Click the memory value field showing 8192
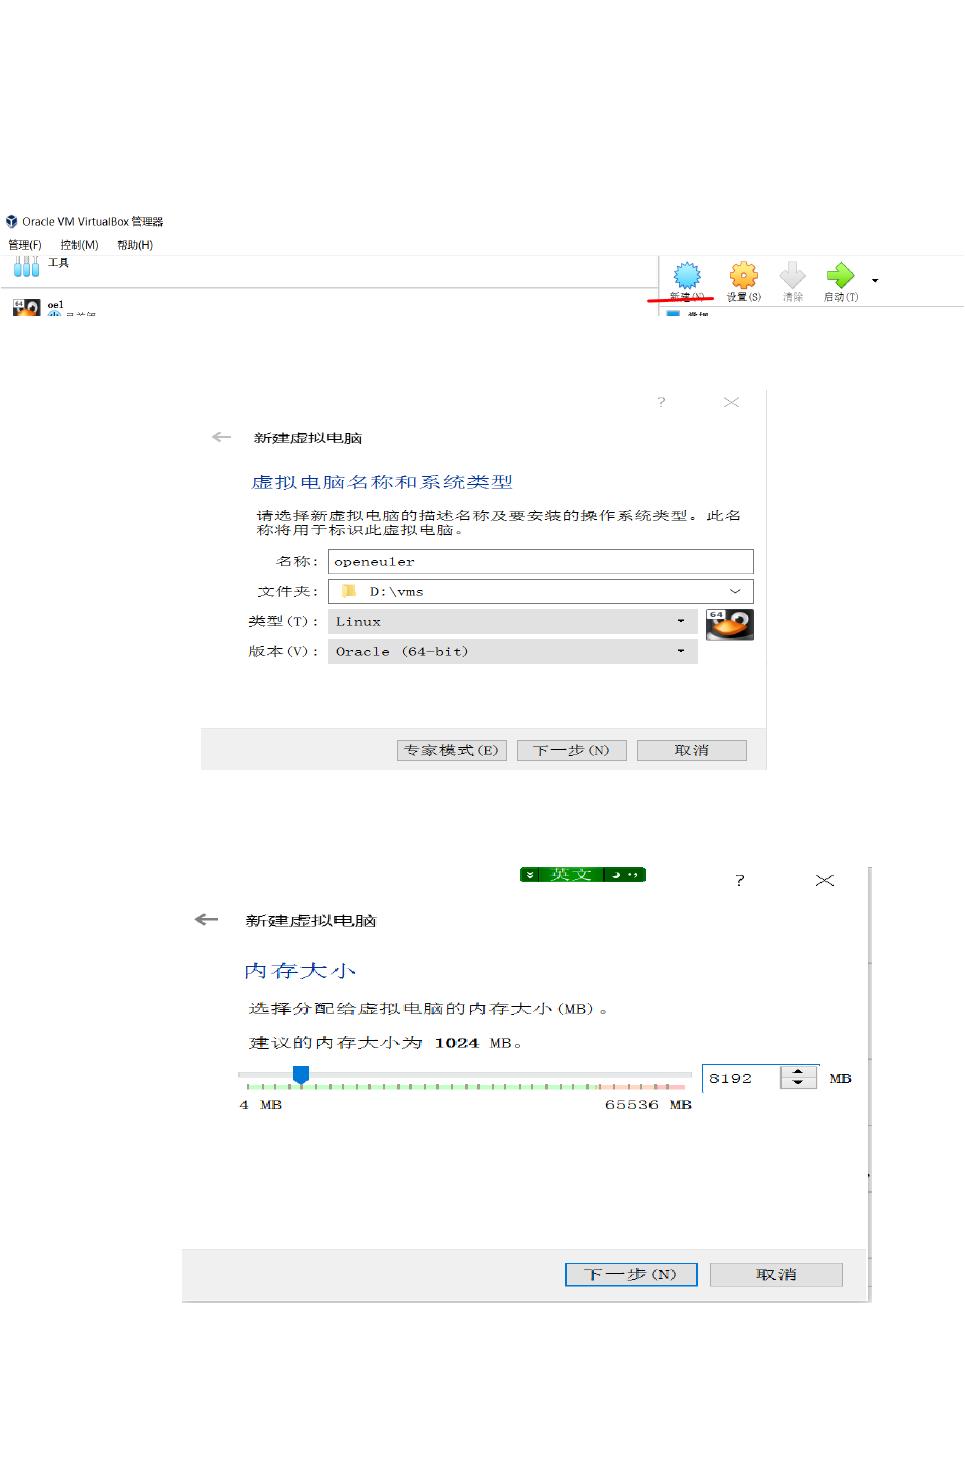965x1457 pixels. tap(740, 1078)
